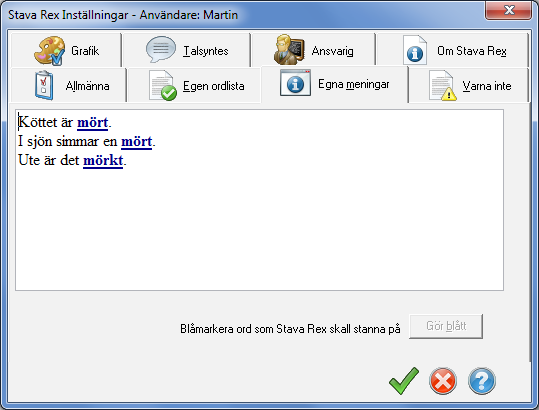Screen dimensions: 539x410
Task: Click the Om Stava Rex info icon
Action: (x=415, y=50)
